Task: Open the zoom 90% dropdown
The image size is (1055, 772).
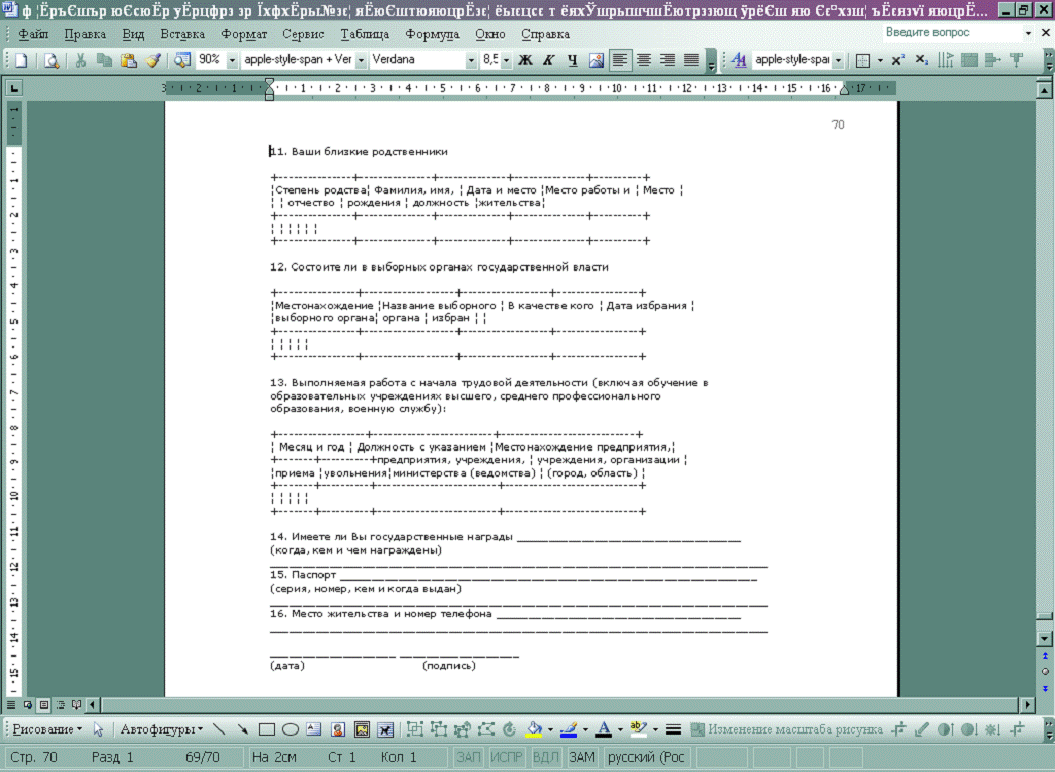Action: (233, 60)
